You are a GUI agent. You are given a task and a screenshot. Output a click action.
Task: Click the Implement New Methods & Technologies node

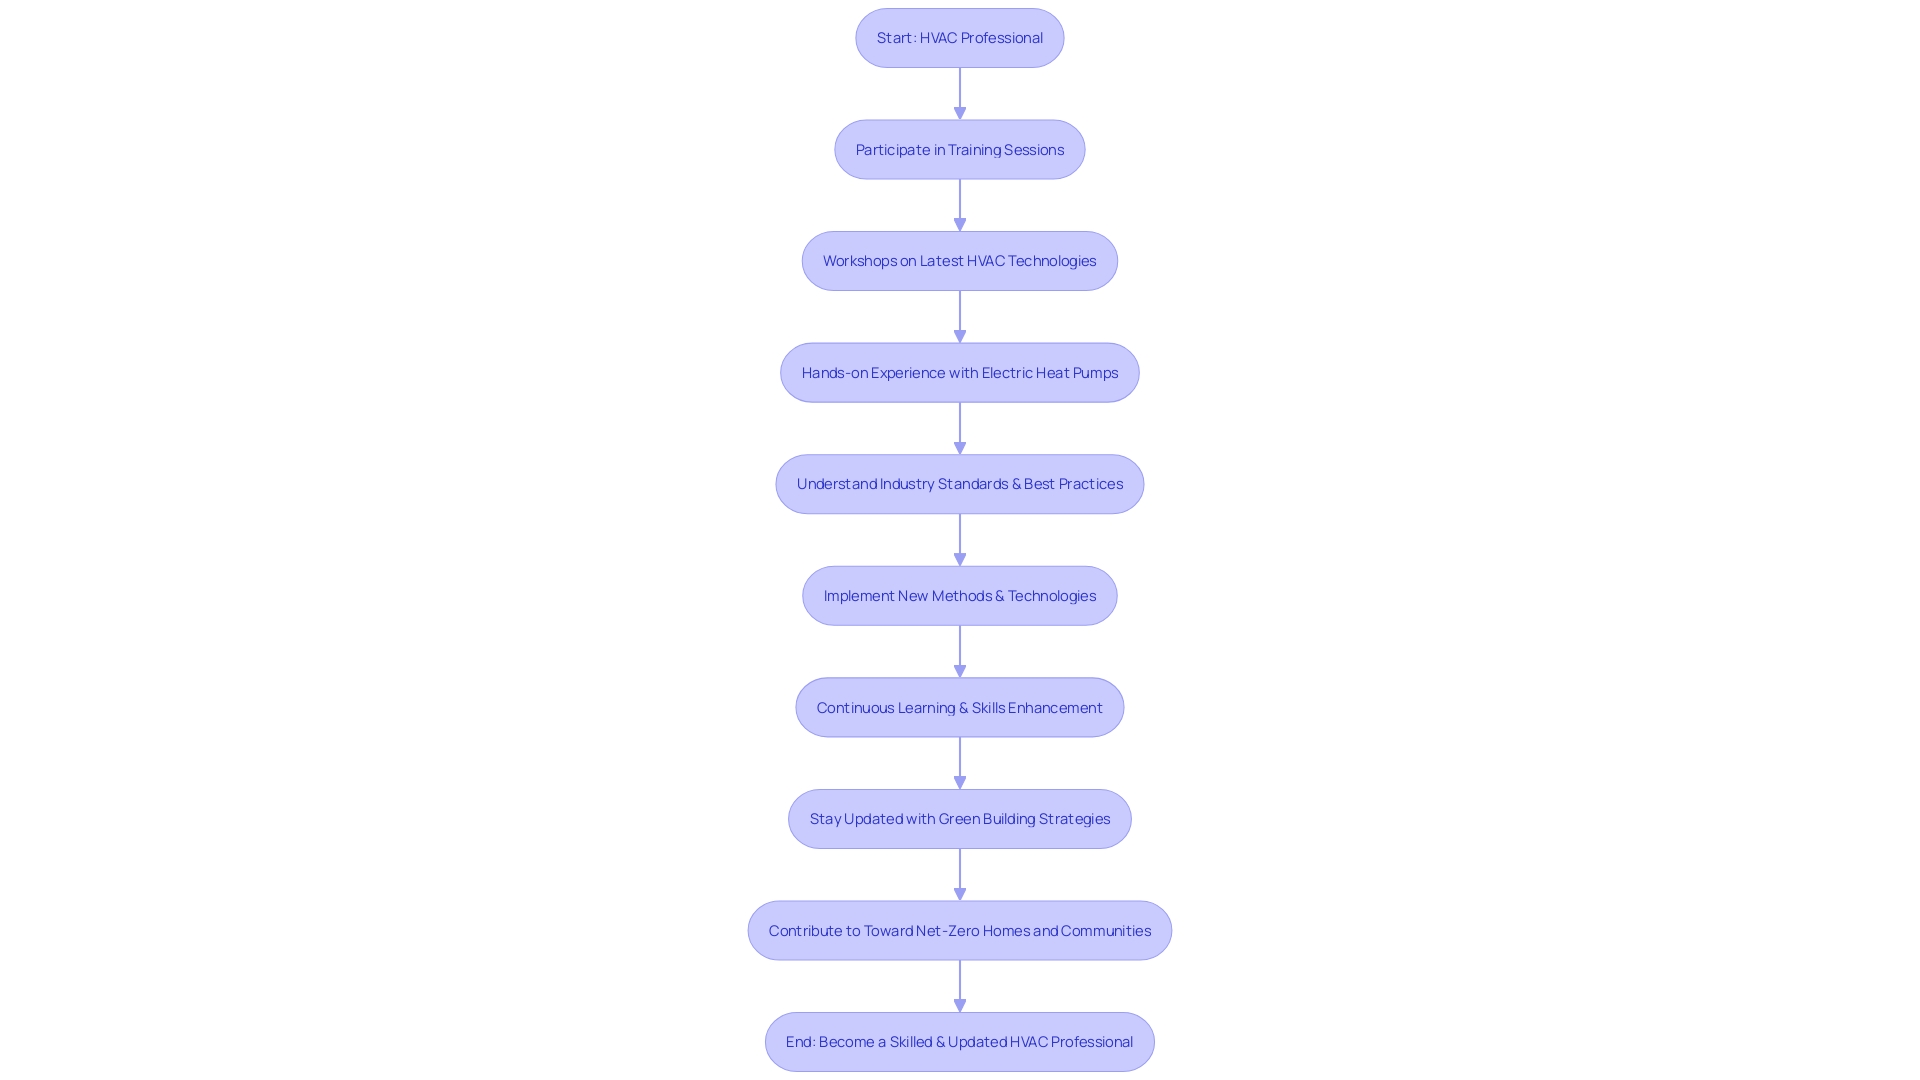click(960, 595)
